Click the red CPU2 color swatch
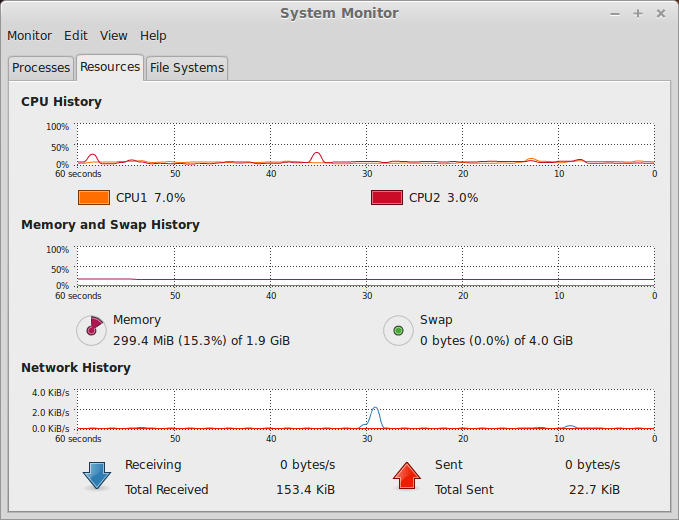 [x=387, y=197]
